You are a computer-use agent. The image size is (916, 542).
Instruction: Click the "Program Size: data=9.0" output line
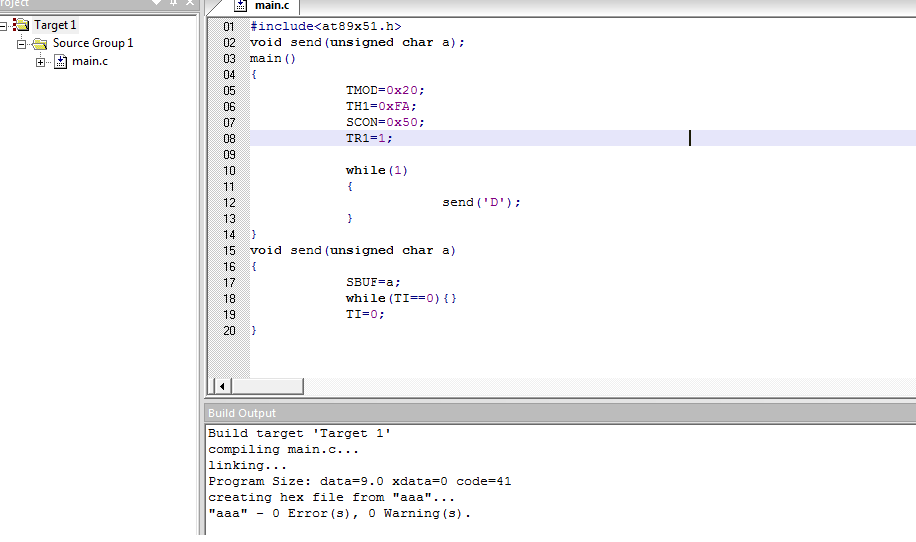pyautogui.click(x=360, y=482)
